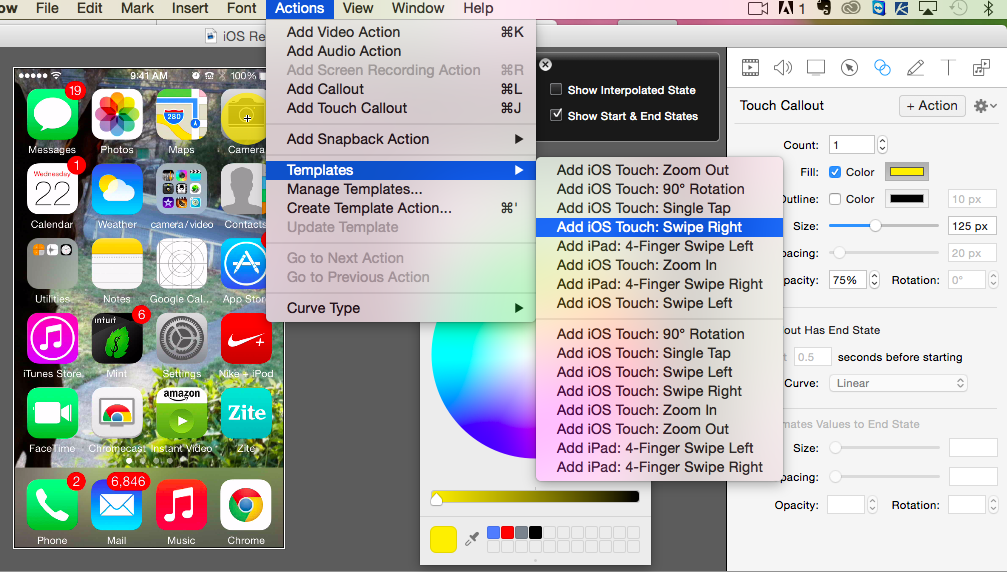Click the brightness slider under color wheel
Image resolution: width=1007 pixels, height=572 pixels.
535,496
